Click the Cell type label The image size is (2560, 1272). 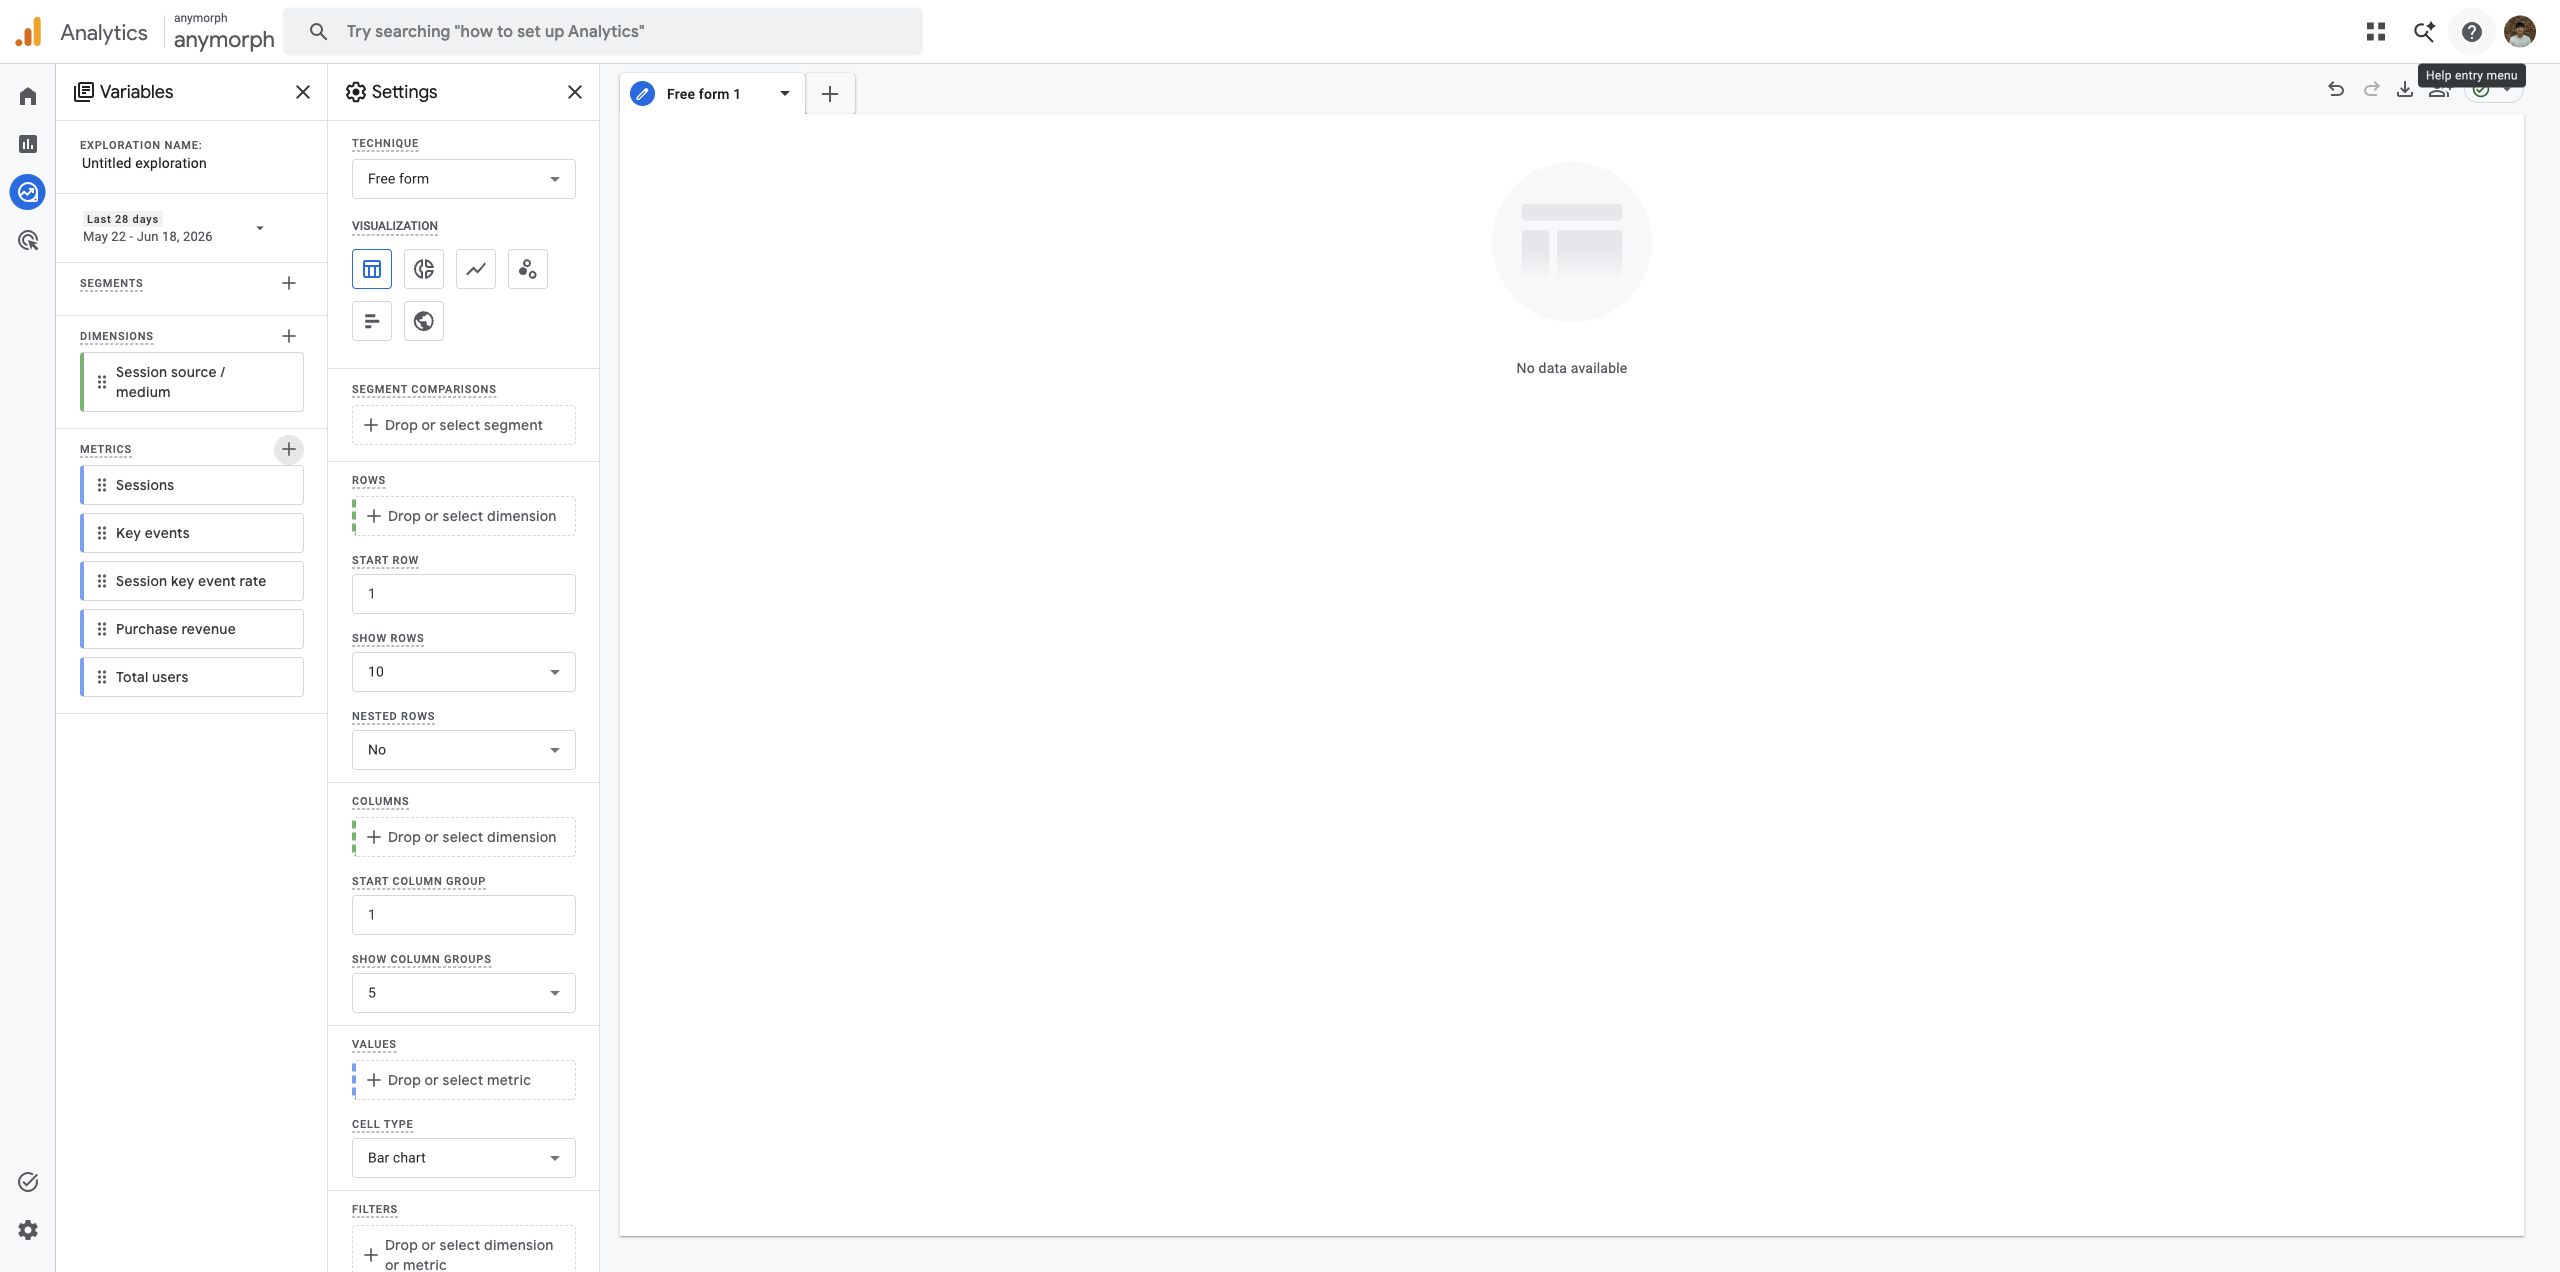tap(382, 1124)
